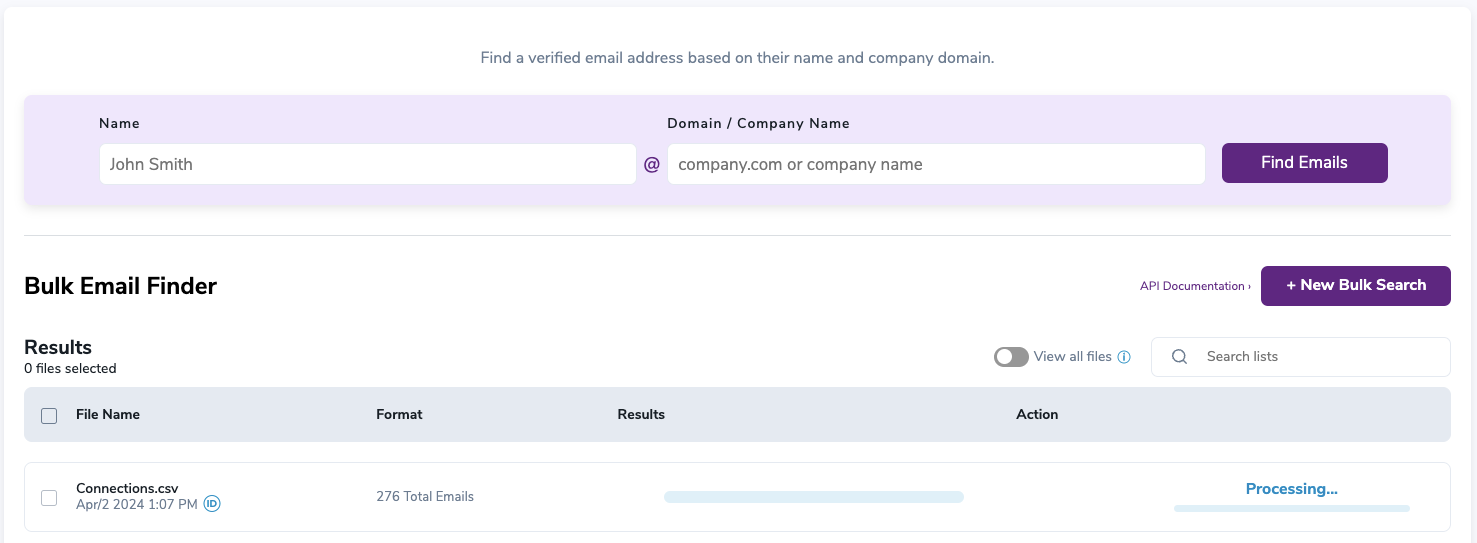The height and width of the screenshot is (543, 1477).
Task: Click the Find Emails button
Action: pyautogui.click(x=1304, y=163)
